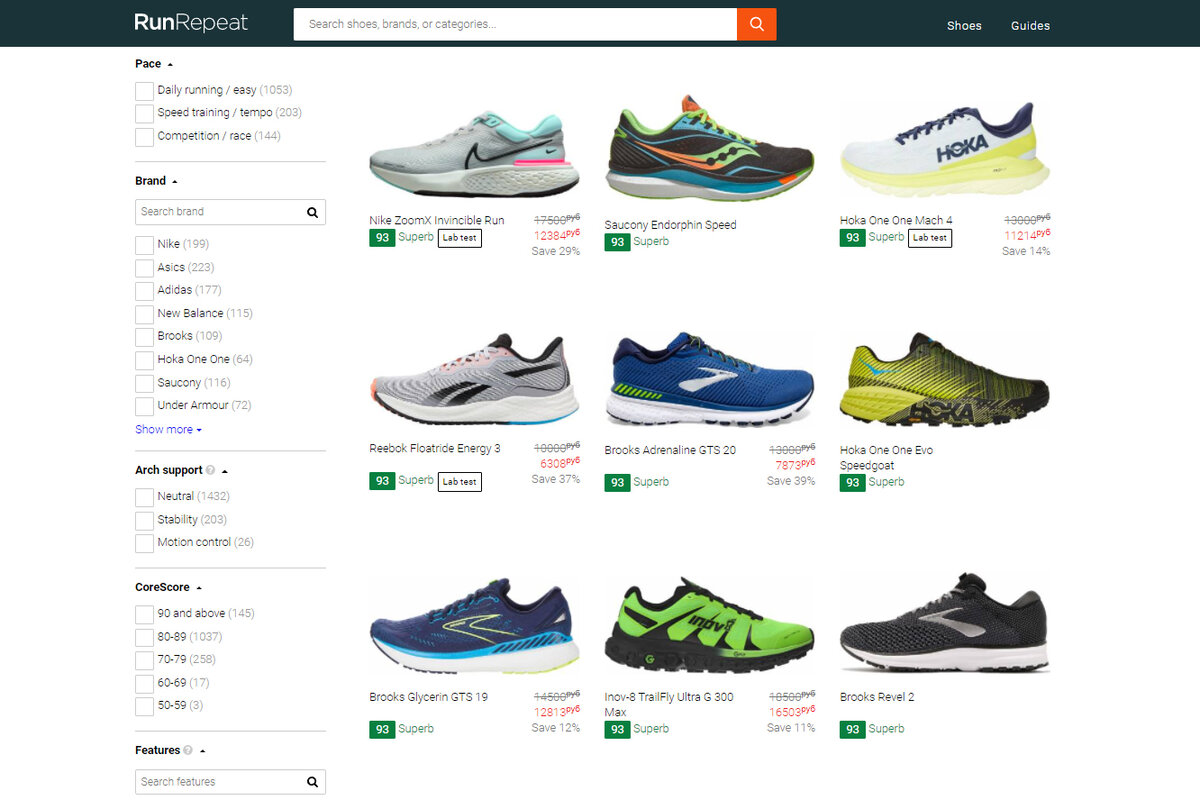
Task: Focus the Search features field
Action: tap(220, 782)
